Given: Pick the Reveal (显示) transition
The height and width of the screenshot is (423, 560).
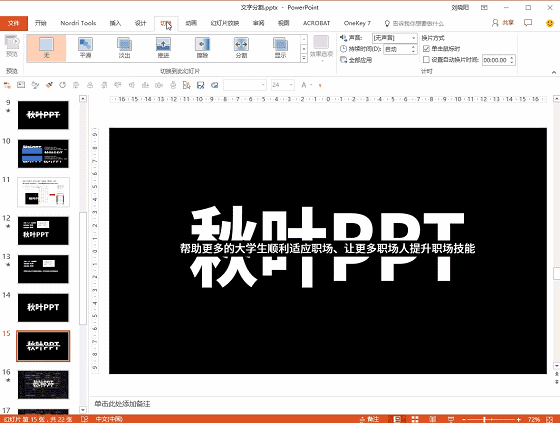Looking at the screenshot, I should coord(280,48).
